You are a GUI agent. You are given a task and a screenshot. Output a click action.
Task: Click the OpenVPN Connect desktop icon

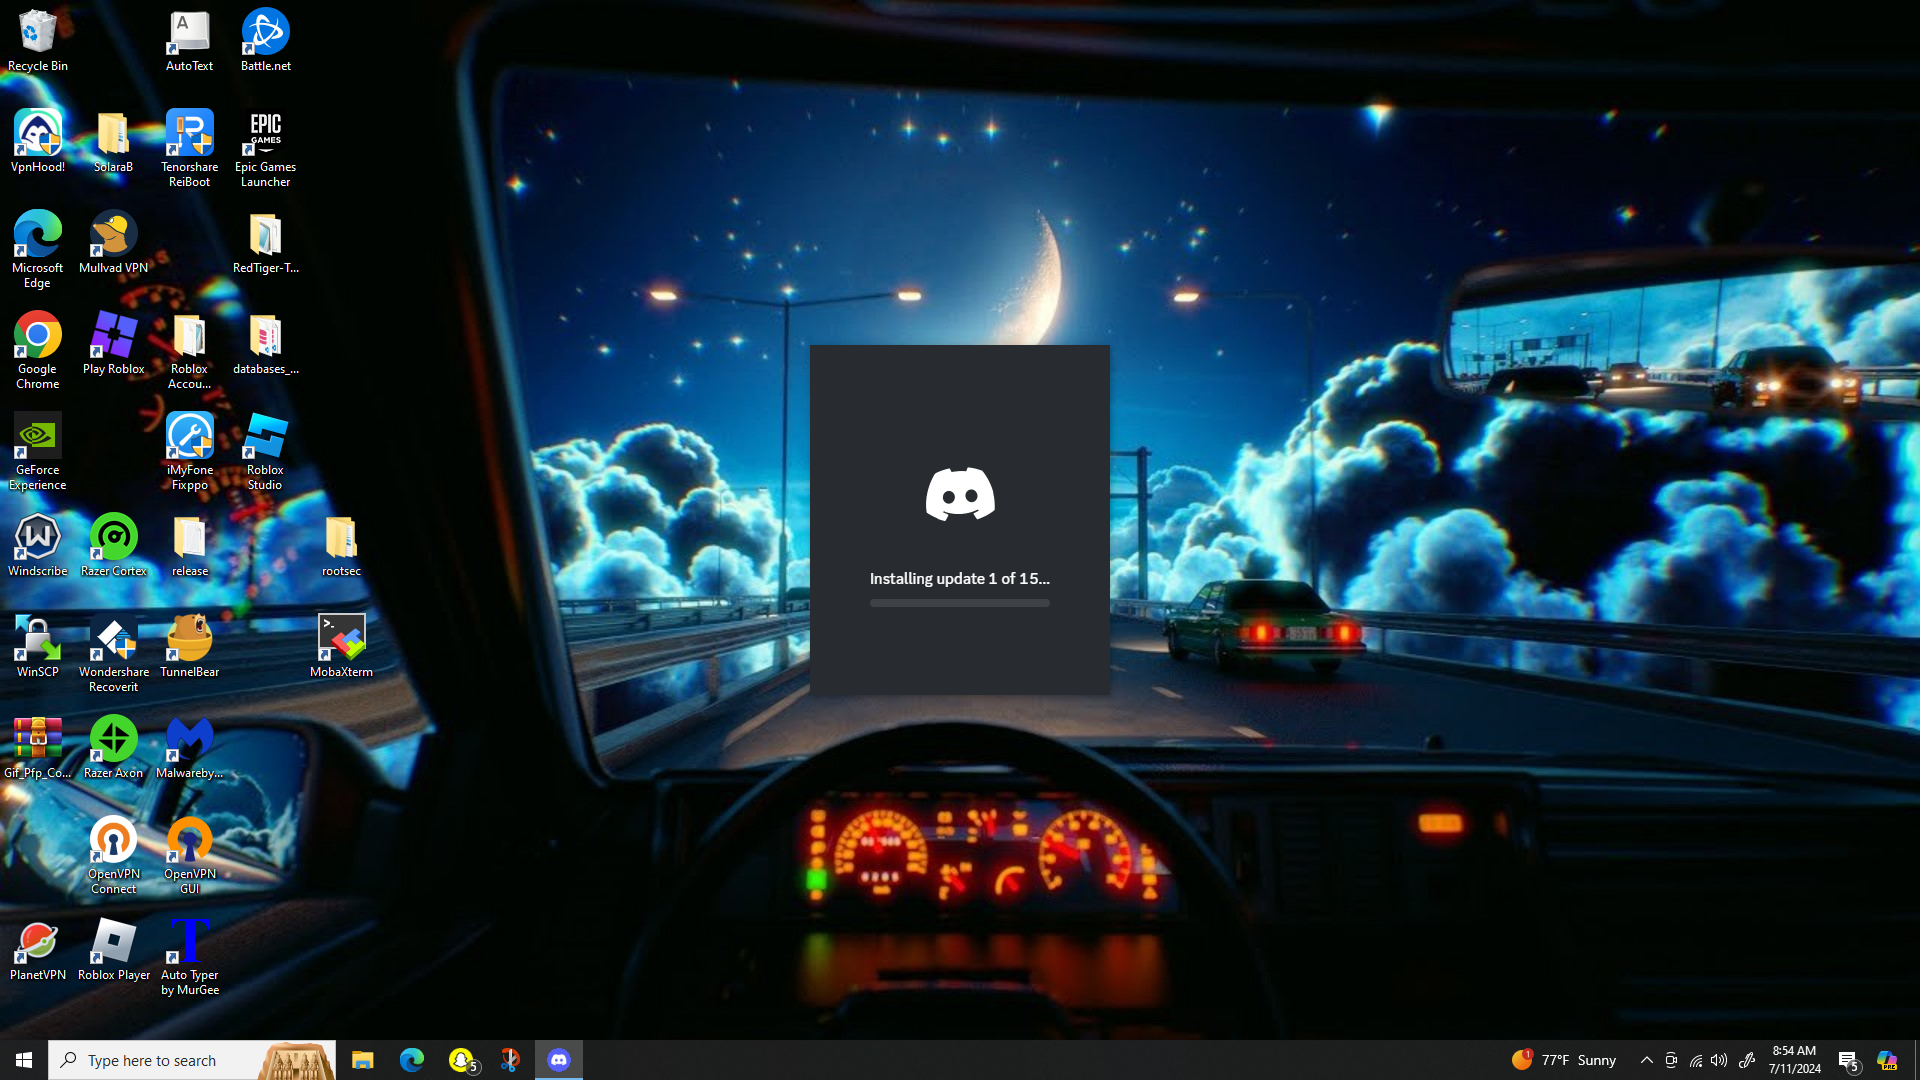pos(113,853)
